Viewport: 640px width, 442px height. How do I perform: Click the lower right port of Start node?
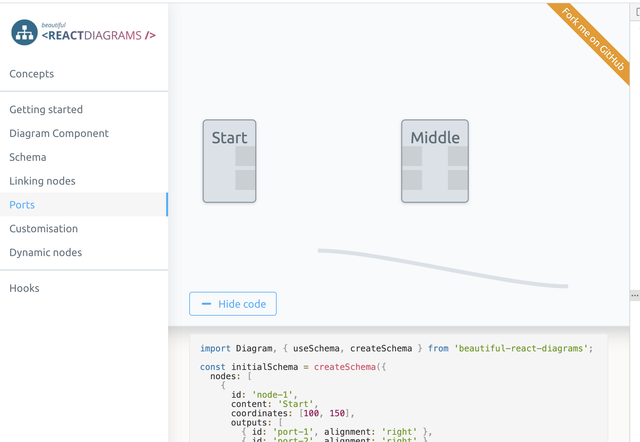click(245, 180)
